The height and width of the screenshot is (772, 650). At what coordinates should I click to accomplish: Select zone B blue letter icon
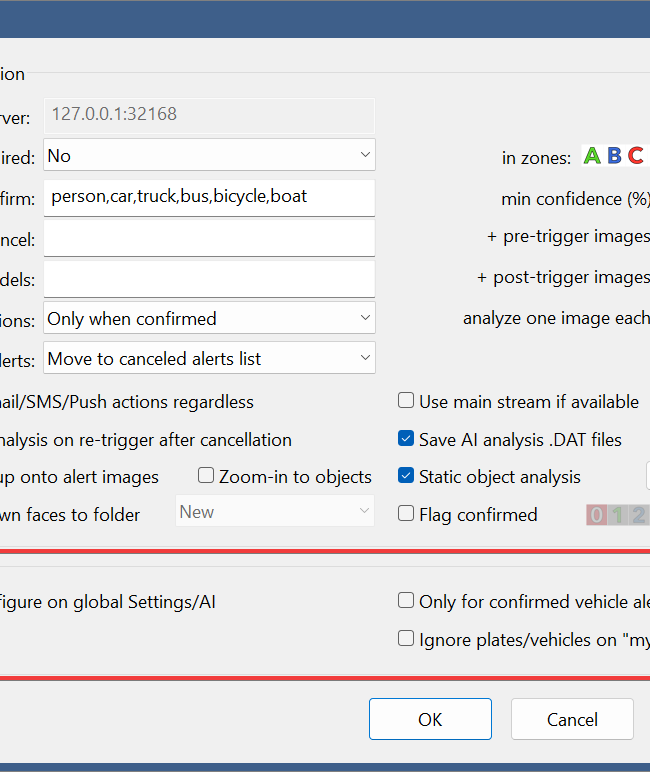pos(614,156)
